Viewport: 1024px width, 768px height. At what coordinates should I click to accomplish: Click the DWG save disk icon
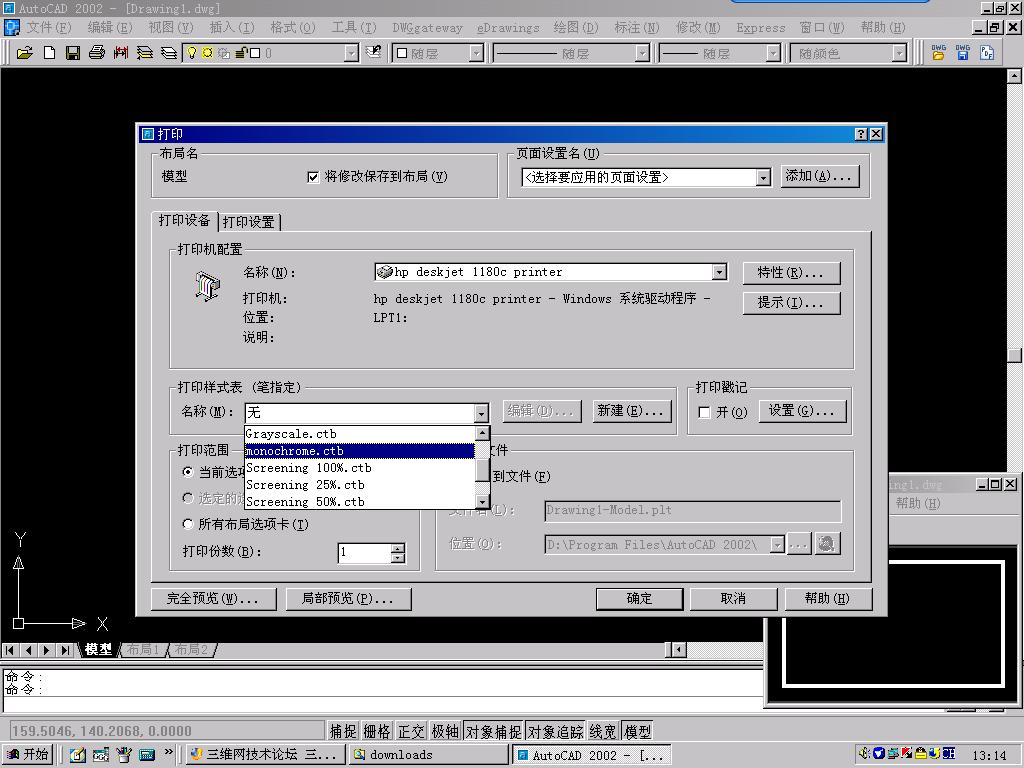963,53
